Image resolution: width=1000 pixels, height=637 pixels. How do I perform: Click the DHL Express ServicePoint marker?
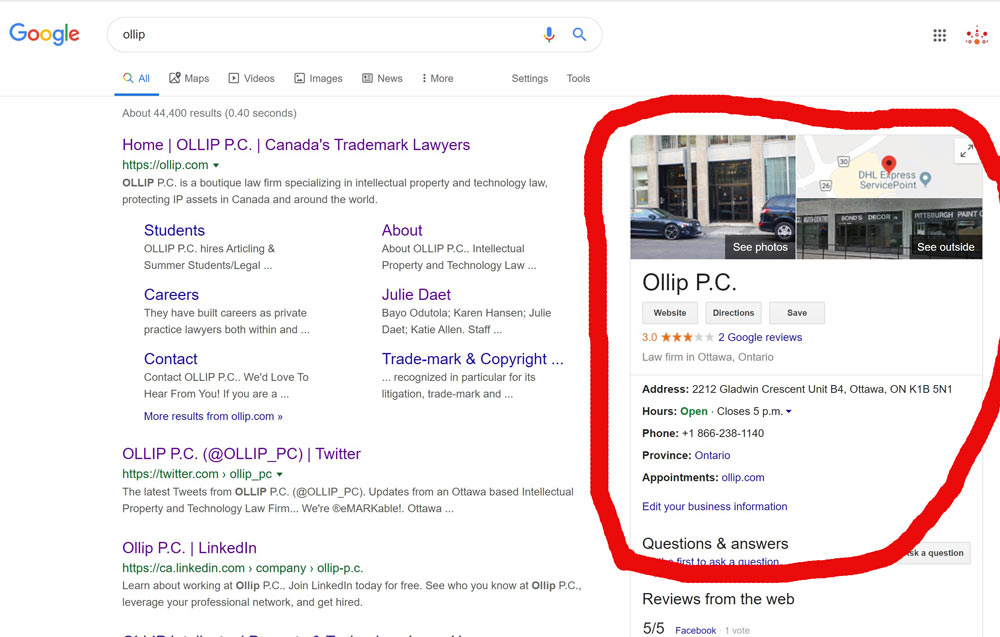925,179
